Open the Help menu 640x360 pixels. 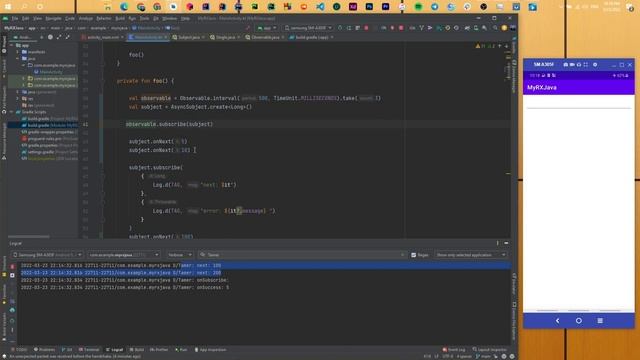click(x=185, y=18)
